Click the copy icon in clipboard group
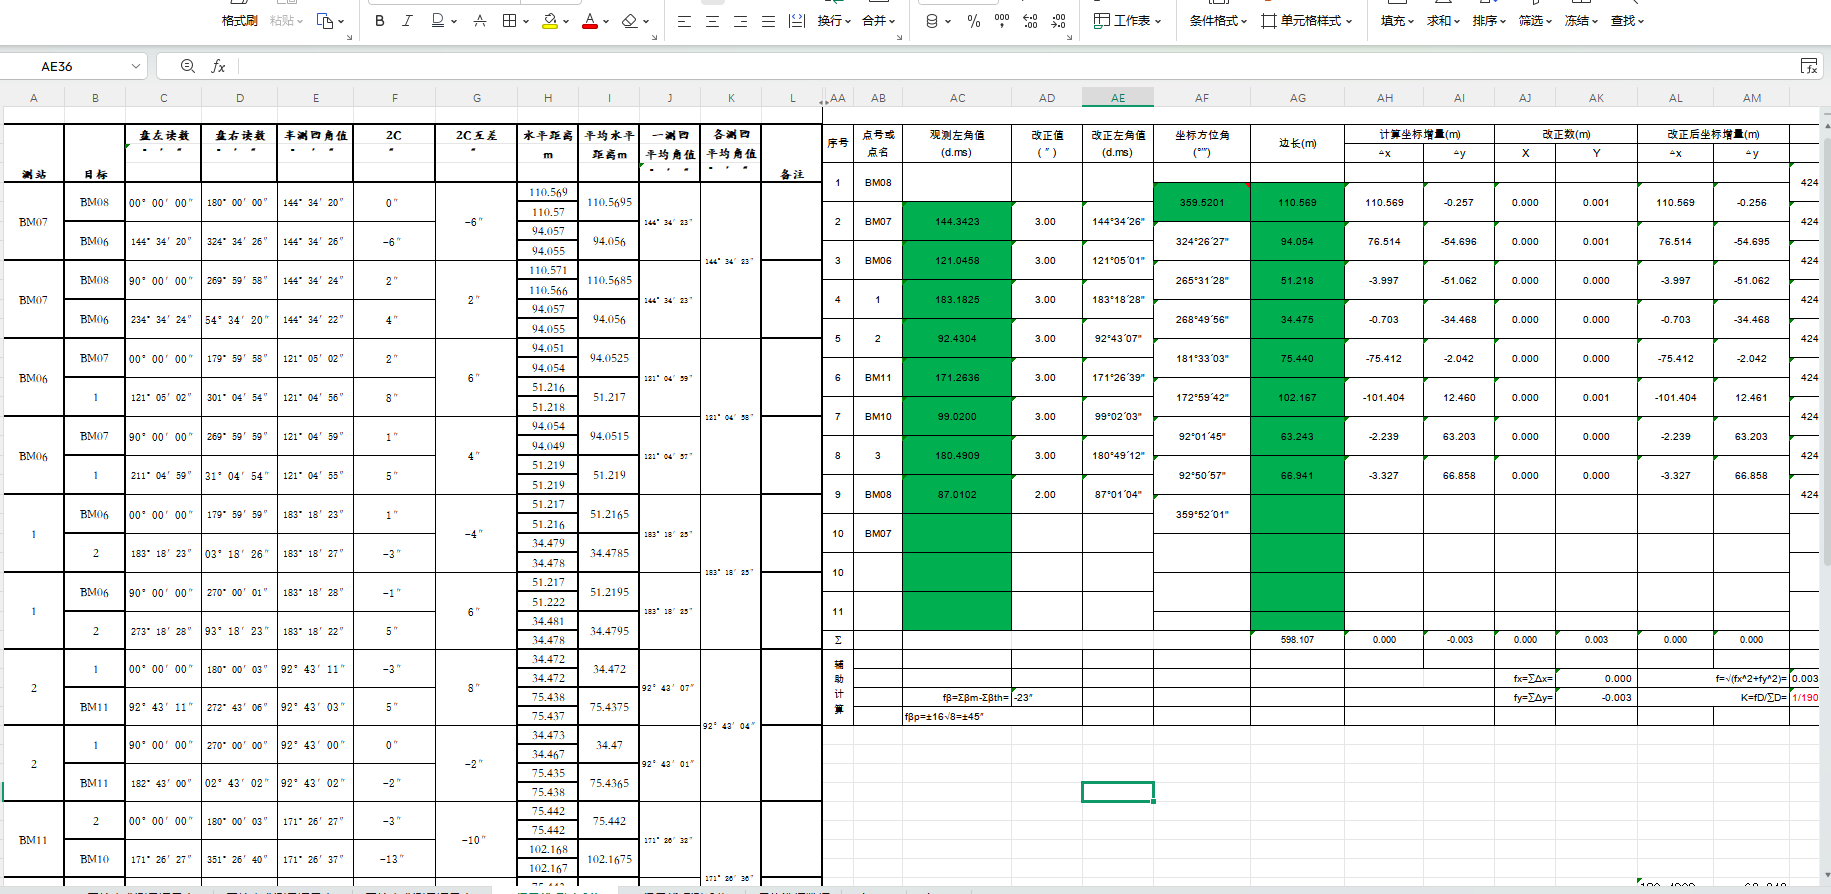This screenshot has width=1831, height=894. click(x=325, y=21)
